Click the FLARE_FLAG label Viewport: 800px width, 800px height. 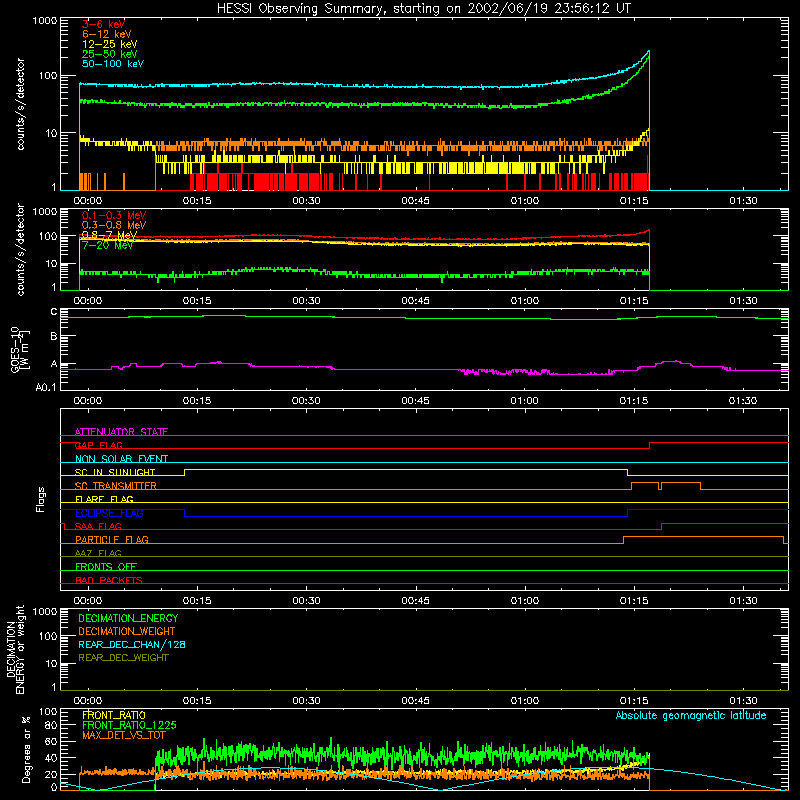(x=104, y=499)
